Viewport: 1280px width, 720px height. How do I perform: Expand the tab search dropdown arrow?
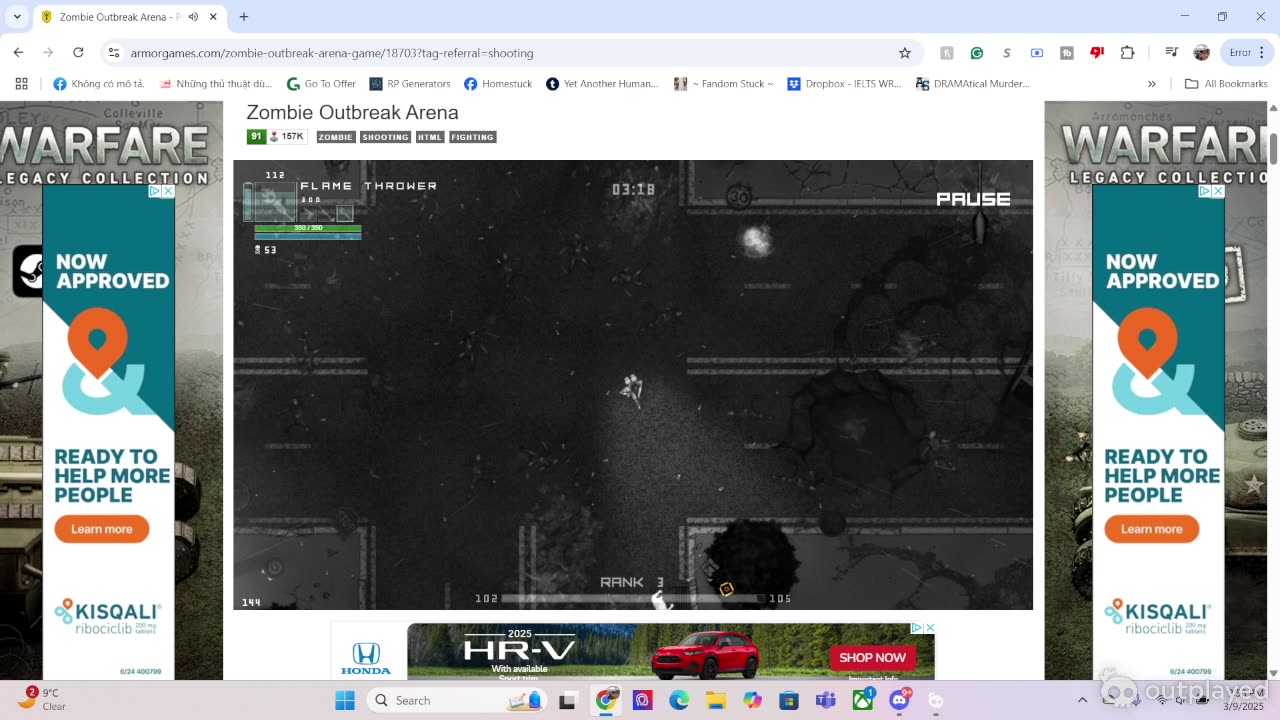(17, 17)
